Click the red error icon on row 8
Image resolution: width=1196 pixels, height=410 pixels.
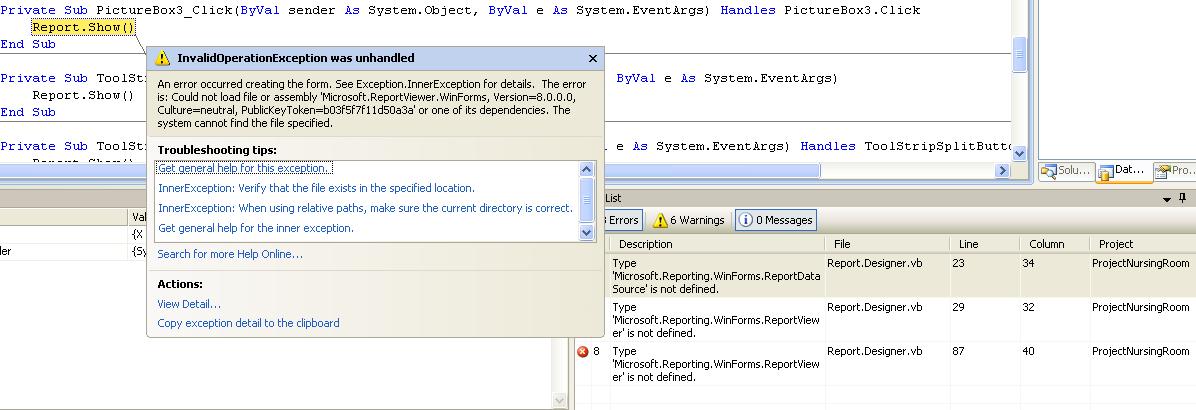pos(582,352)
